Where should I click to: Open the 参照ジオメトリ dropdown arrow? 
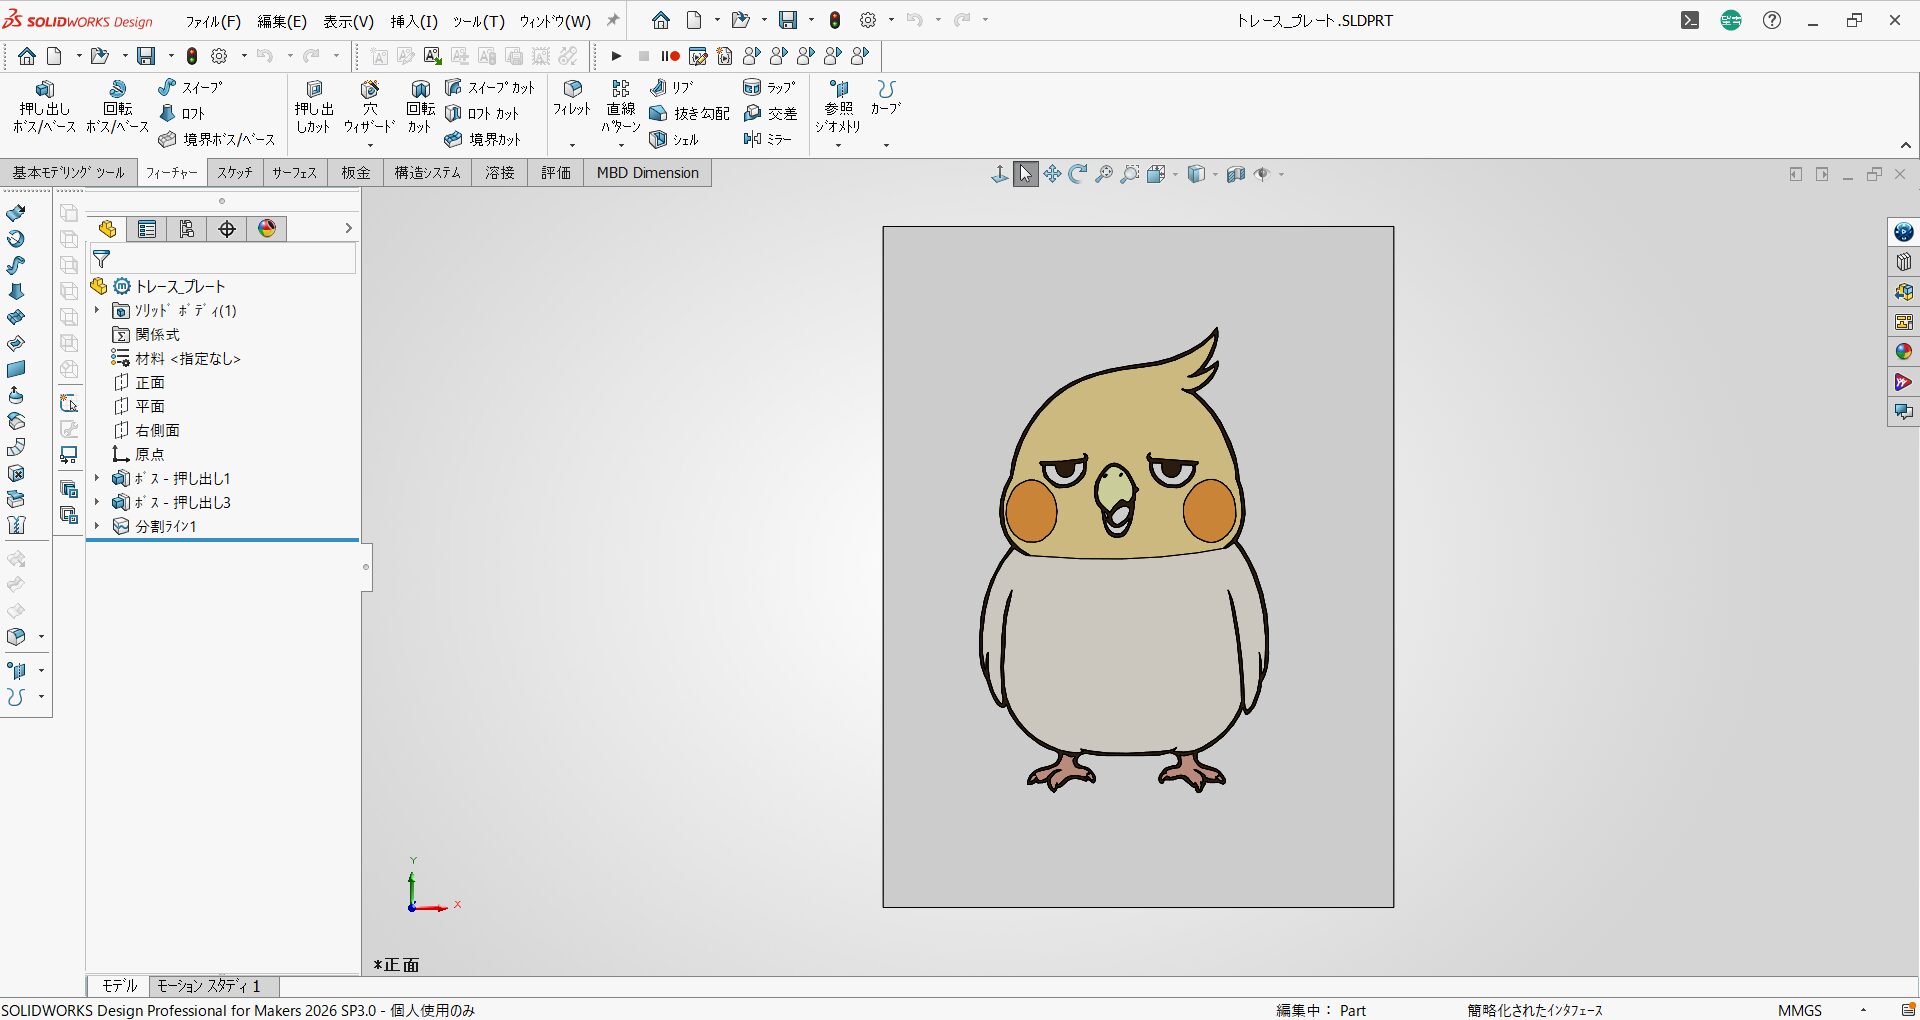[x=838, y=145]
